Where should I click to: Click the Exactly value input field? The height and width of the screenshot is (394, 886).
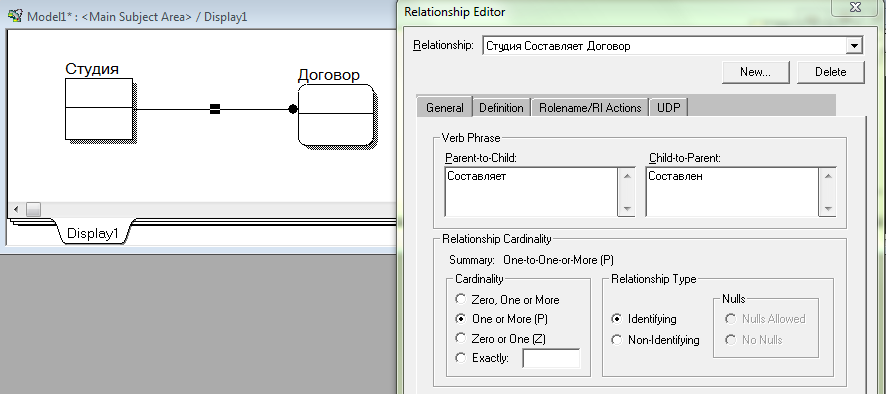tap(551, 358)
